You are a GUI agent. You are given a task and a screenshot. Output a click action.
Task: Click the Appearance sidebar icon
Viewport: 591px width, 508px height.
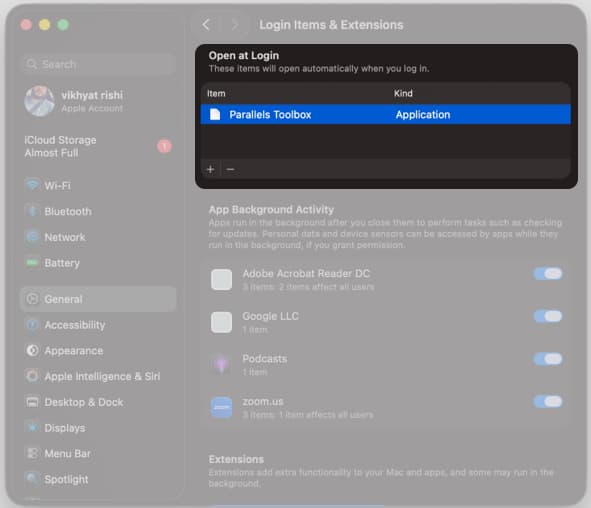click(32, 350)
